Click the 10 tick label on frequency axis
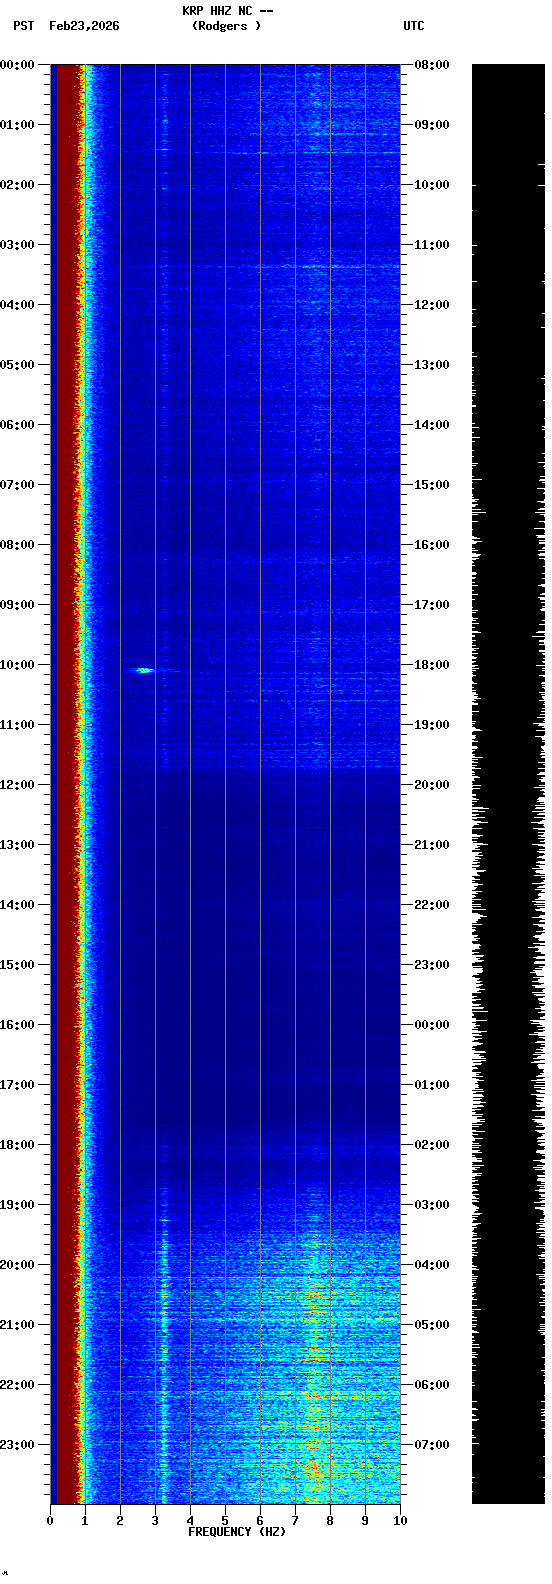 coord(400,1521)
